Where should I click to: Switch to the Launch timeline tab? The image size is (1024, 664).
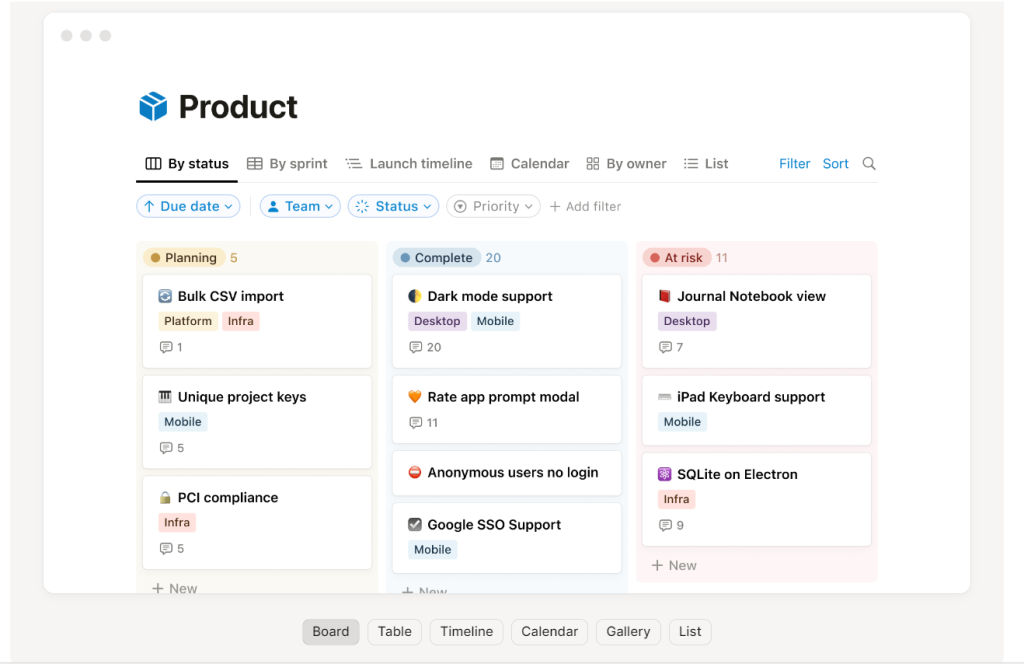409,164
